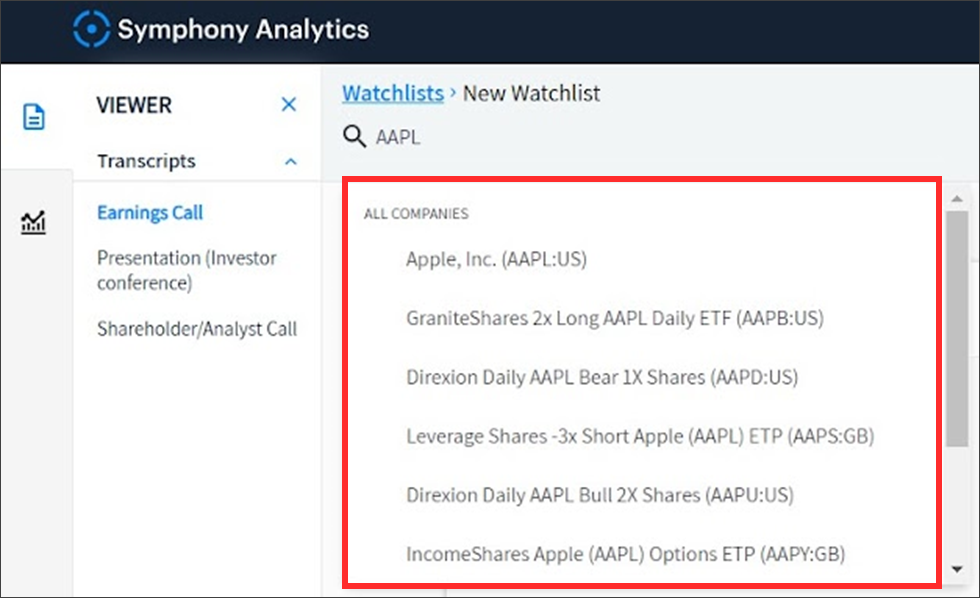The image size is (980, 598).
Task: Click the magnifier search icon
Action: point(354,136)
